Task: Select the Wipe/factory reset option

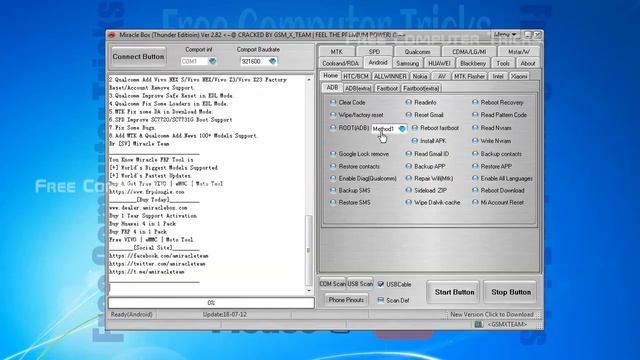Action: (357, 115)
